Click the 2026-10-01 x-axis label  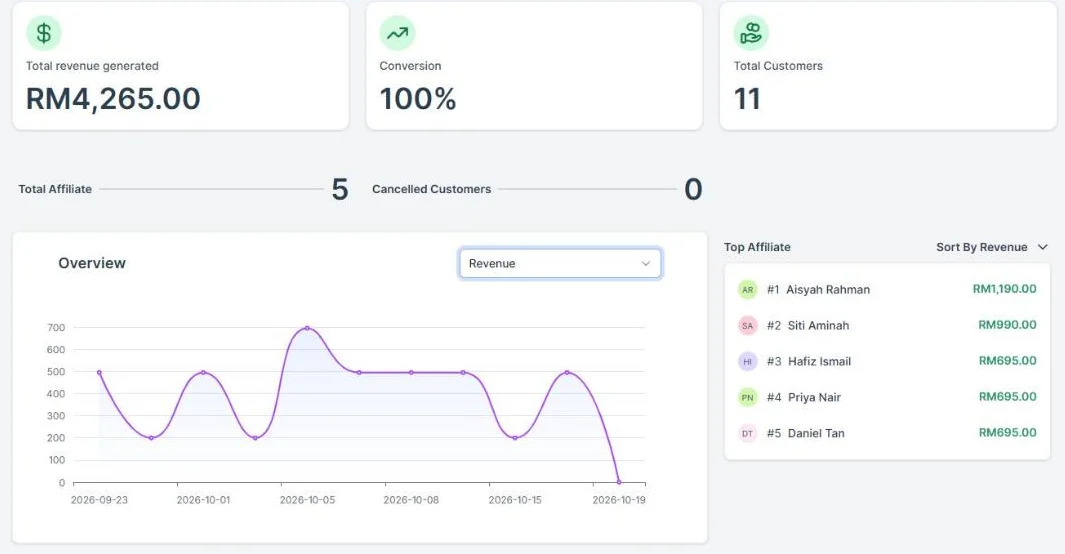(203, 500)
